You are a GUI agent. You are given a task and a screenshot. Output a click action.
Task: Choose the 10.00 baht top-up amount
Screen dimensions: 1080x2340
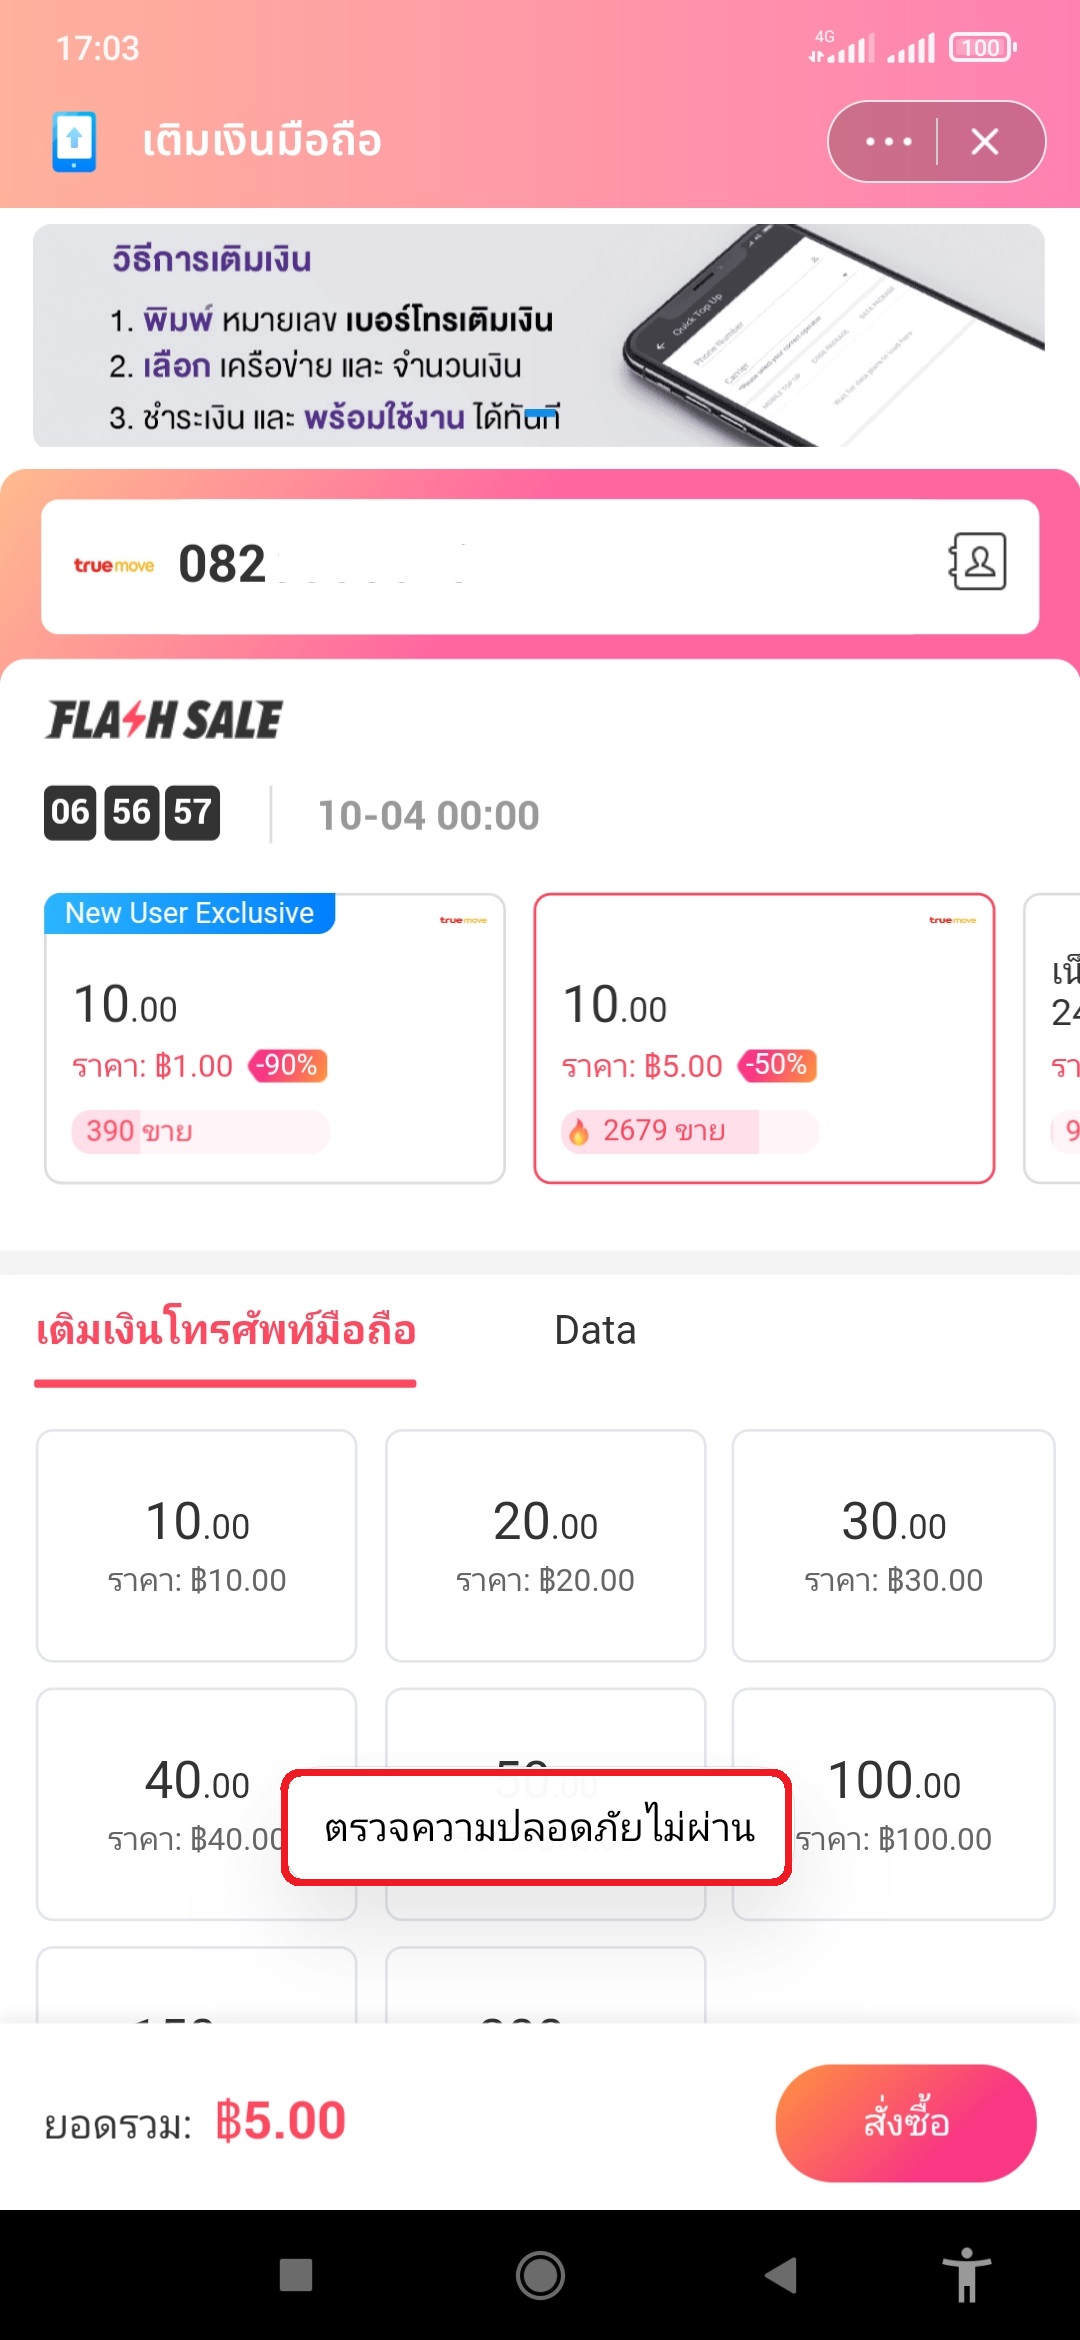(x=197, y=1545)
